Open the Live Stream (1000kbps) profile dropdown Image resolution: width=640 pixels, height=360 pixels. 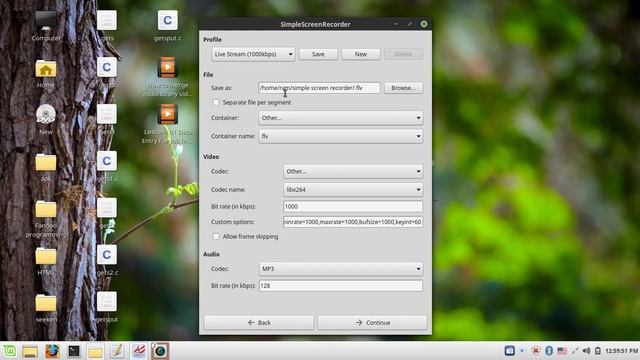253,54
